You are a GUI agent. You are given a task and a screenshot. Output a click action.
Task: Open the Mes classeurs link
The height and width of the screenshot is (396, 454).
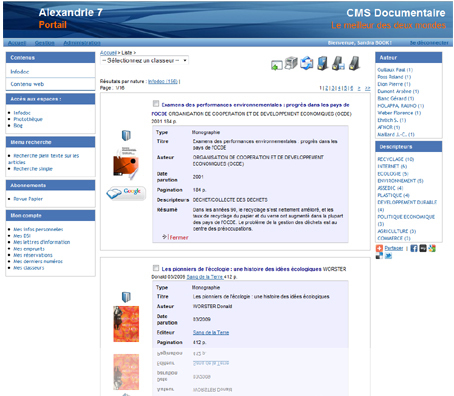point(28,268)
